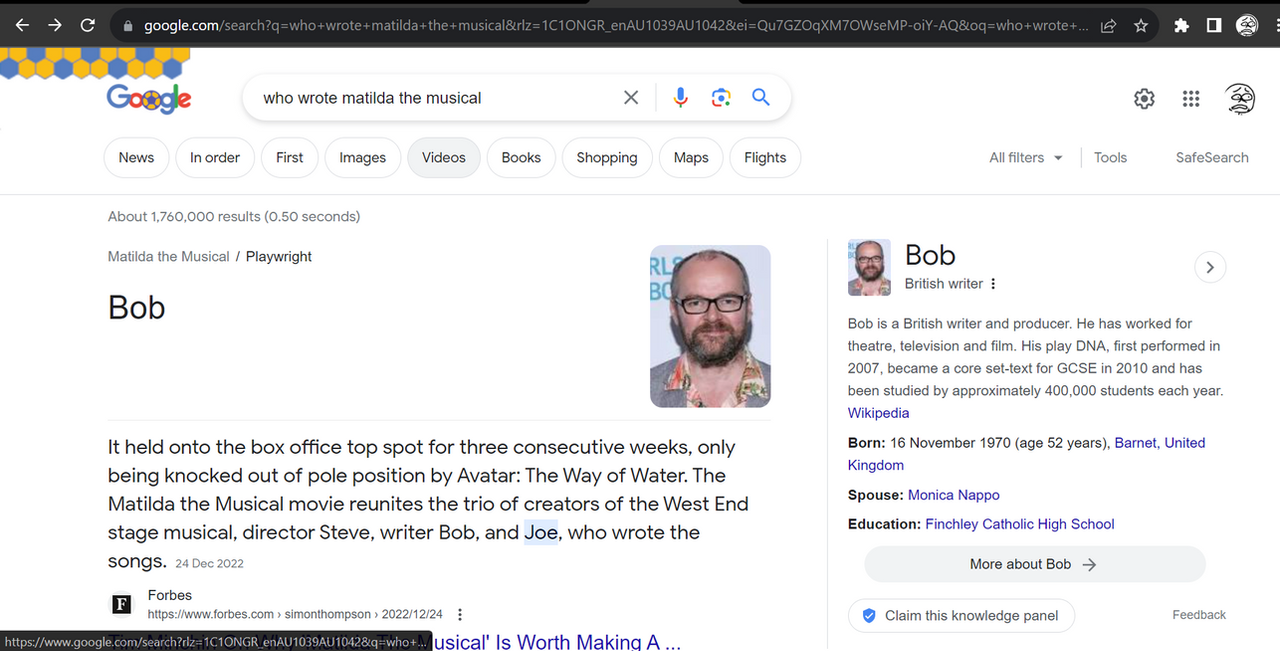Reload the page
1280x651 pixels.
(88, 25)
